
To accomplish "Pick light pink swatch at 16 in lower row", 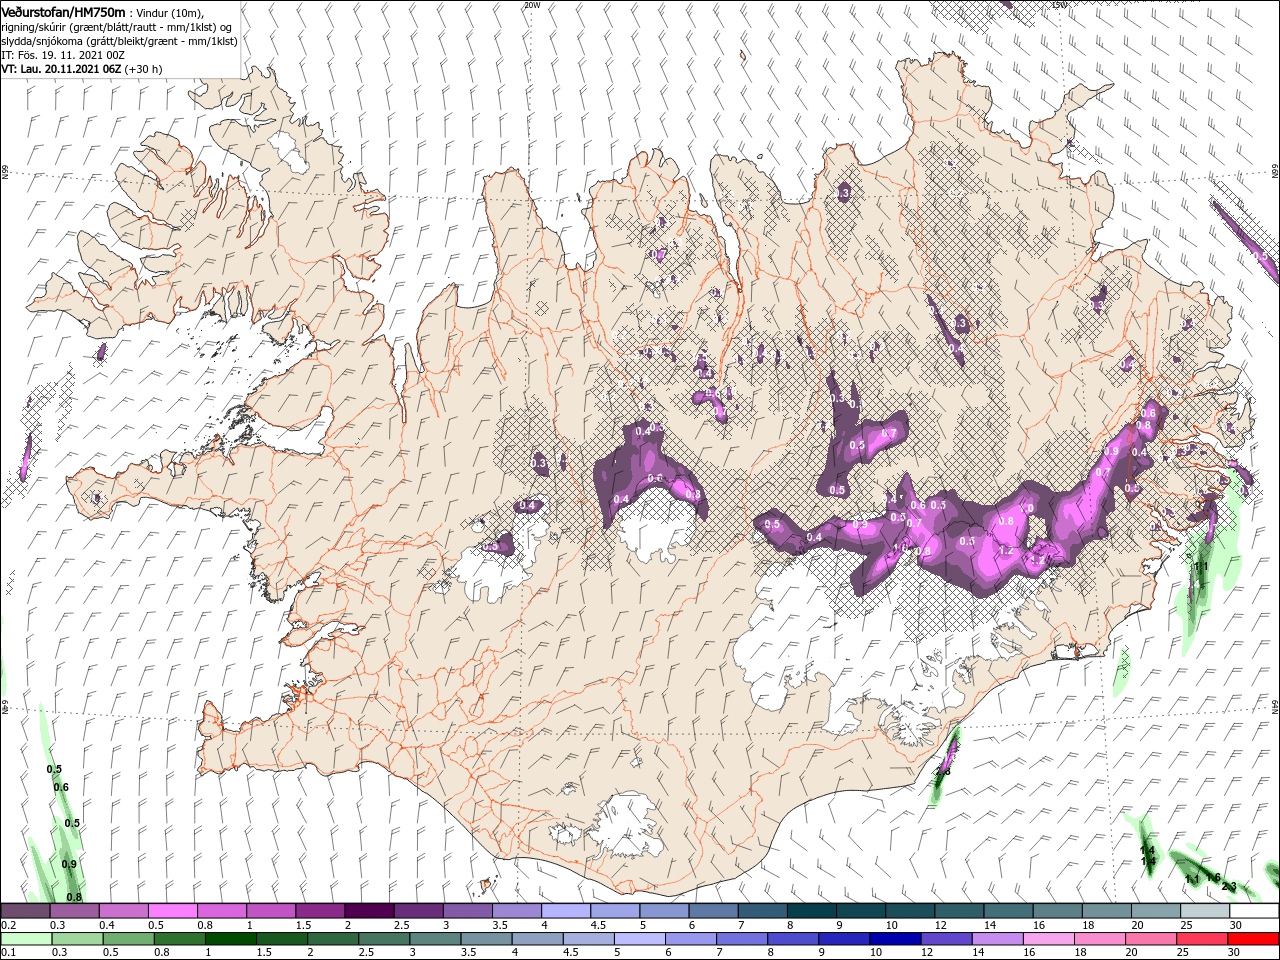I will tap(1049, 938).
